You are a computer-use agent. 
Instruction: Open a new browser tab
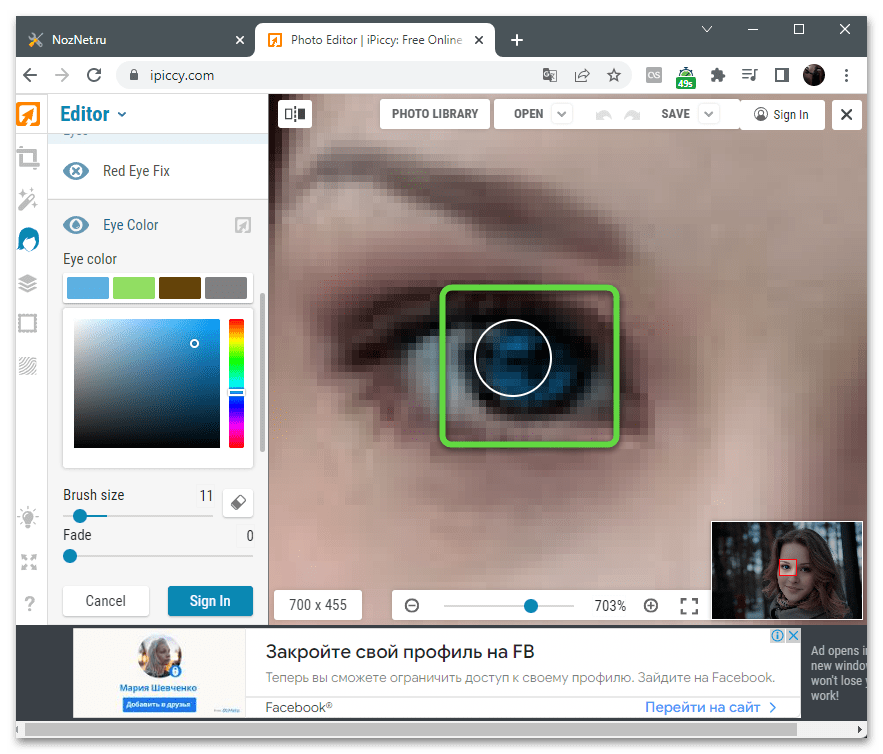pos(516,40)
